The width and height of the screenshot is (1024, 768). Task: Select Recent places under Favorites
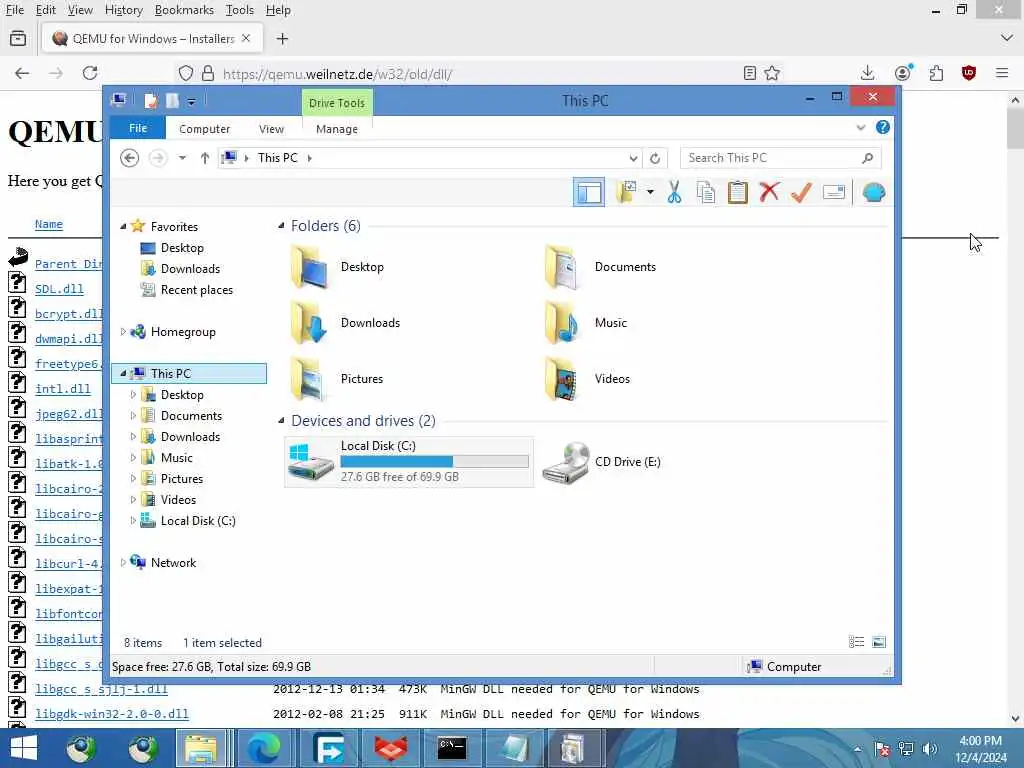pos(197,289)
